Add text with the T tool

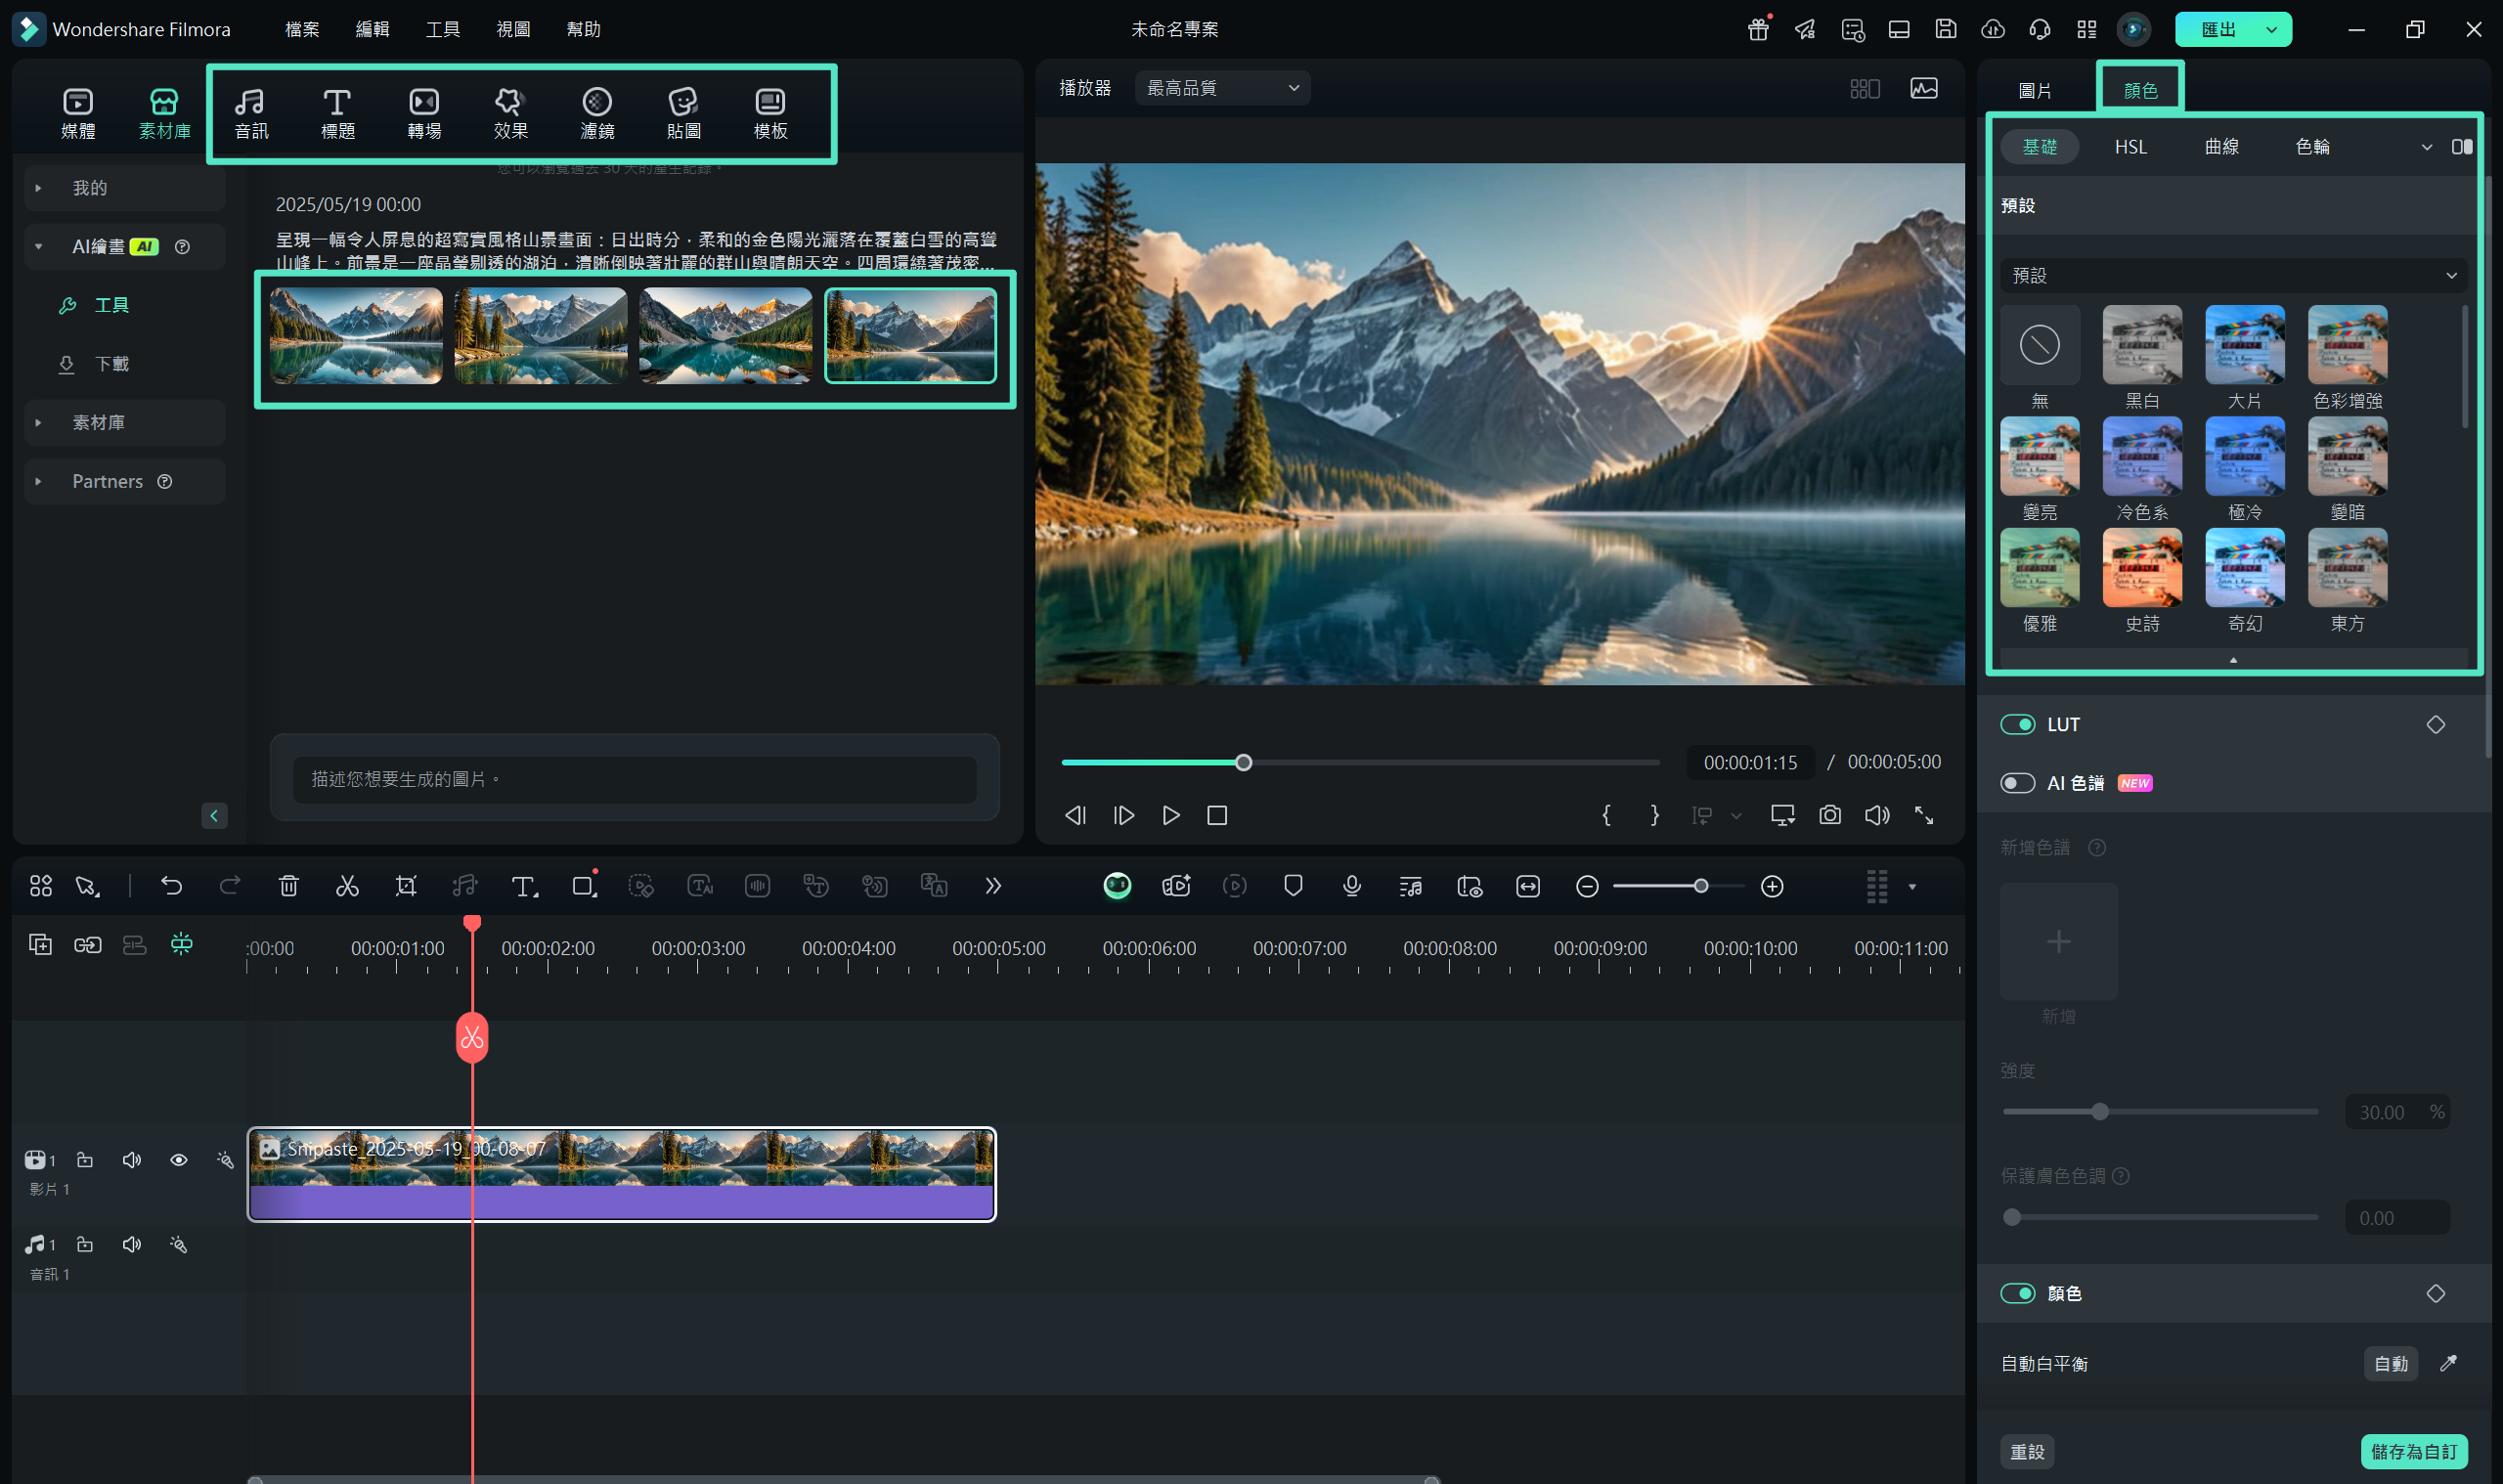(x=524, y=886)
